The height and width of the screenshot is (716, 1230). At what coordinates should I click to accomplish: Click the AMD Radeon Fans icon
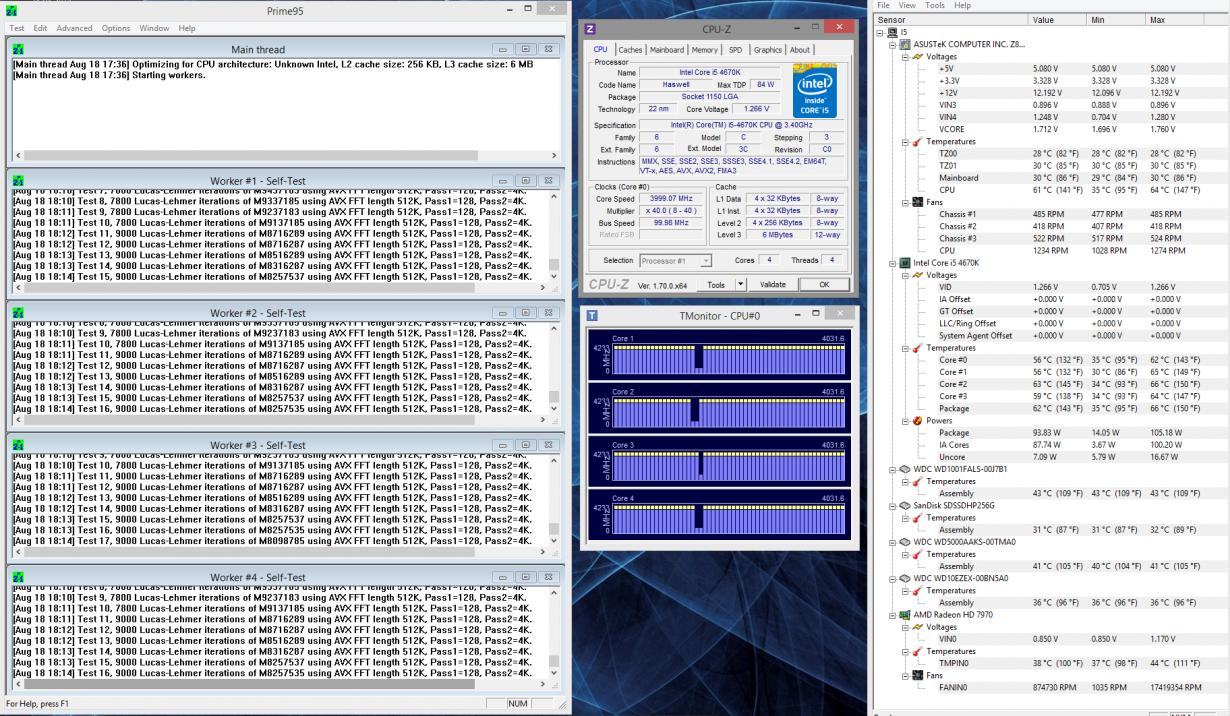(x=917, y=675)
